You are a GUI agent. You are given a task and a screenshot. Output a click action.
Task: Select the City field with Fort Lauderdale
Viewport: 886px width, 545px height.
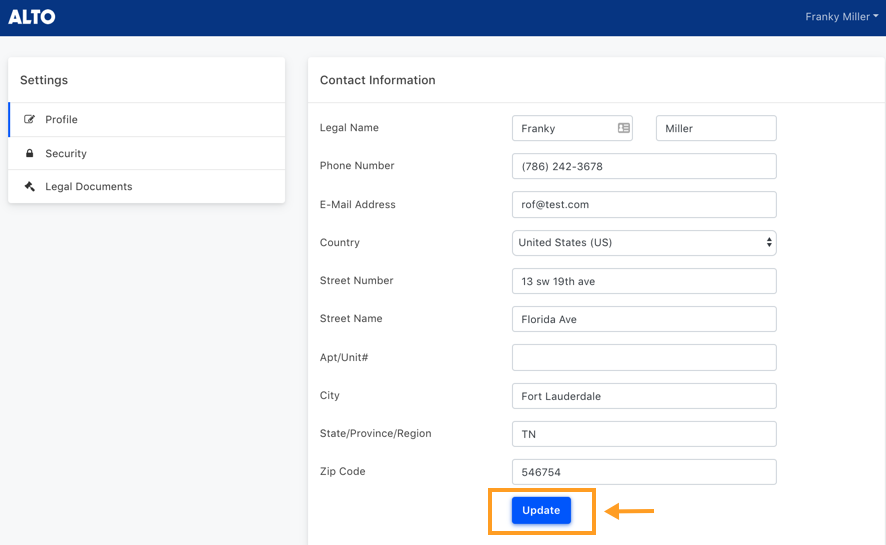coord(644,396)
